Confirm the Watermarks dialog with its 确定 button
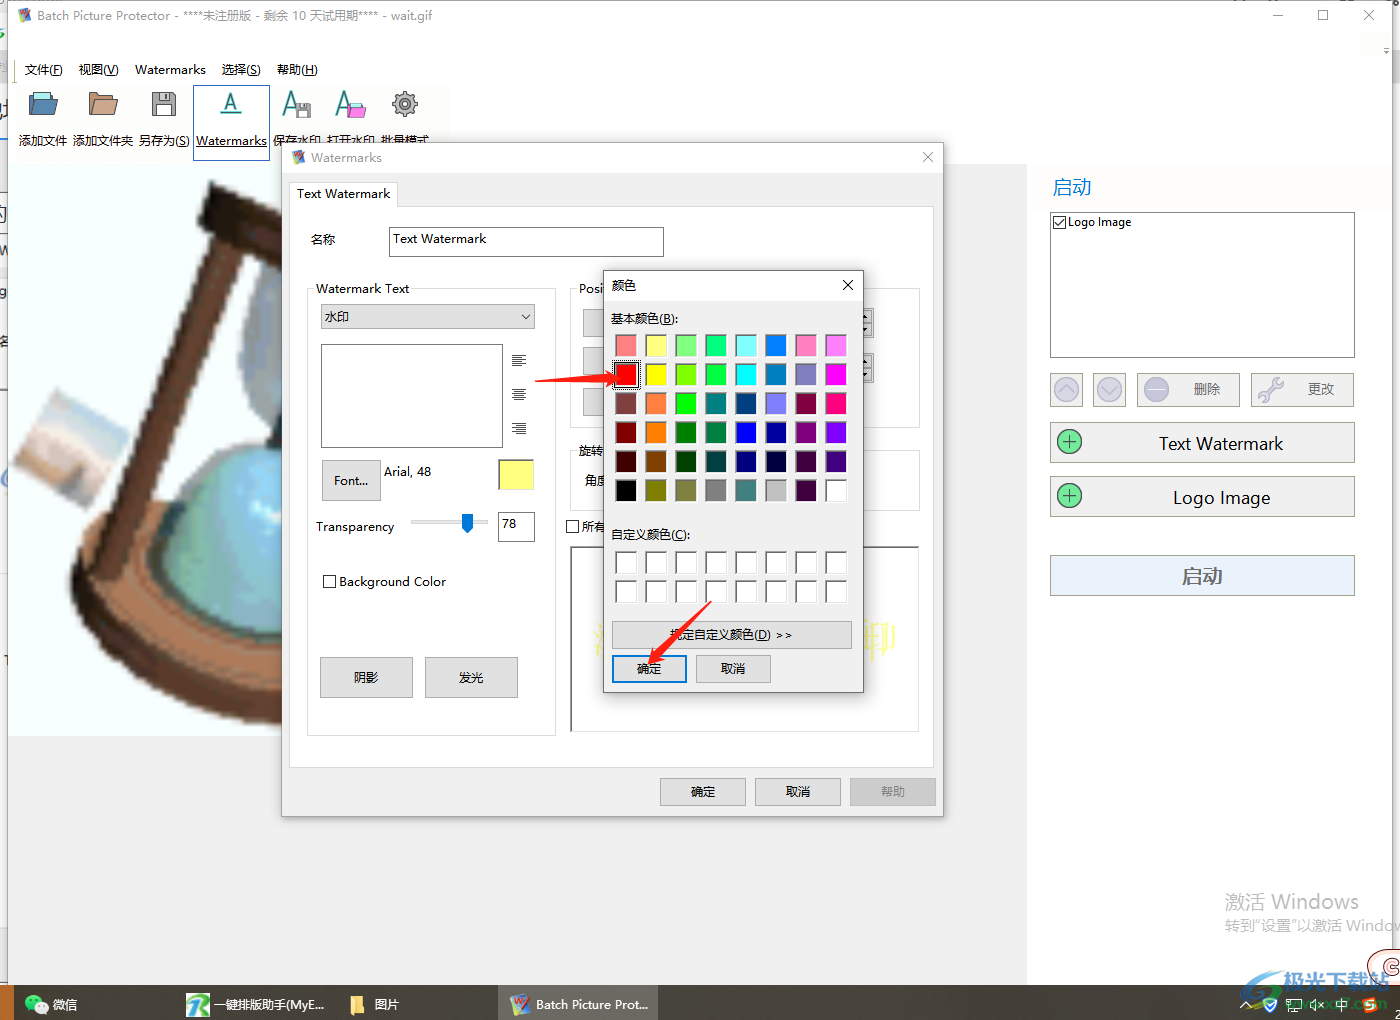Screen dimensions: 1400x1020 point(703,791)
